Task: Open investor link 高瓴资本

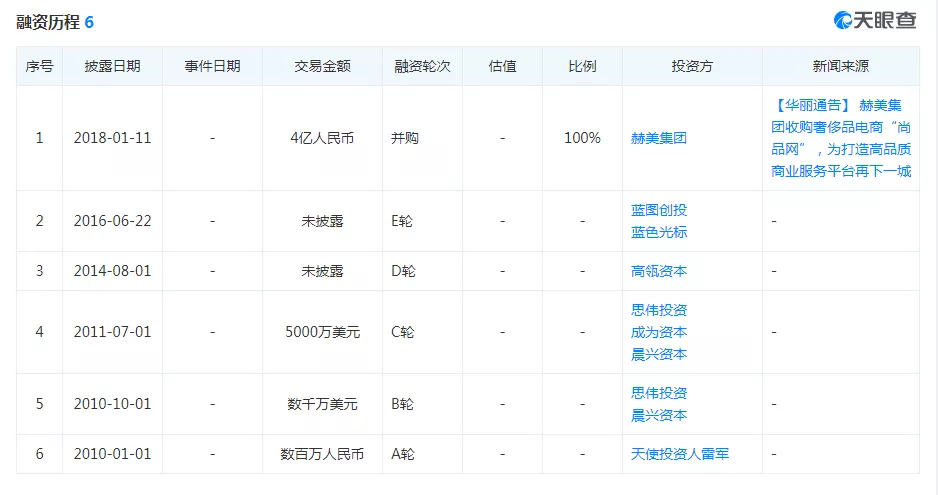Action: coord(659,271)
